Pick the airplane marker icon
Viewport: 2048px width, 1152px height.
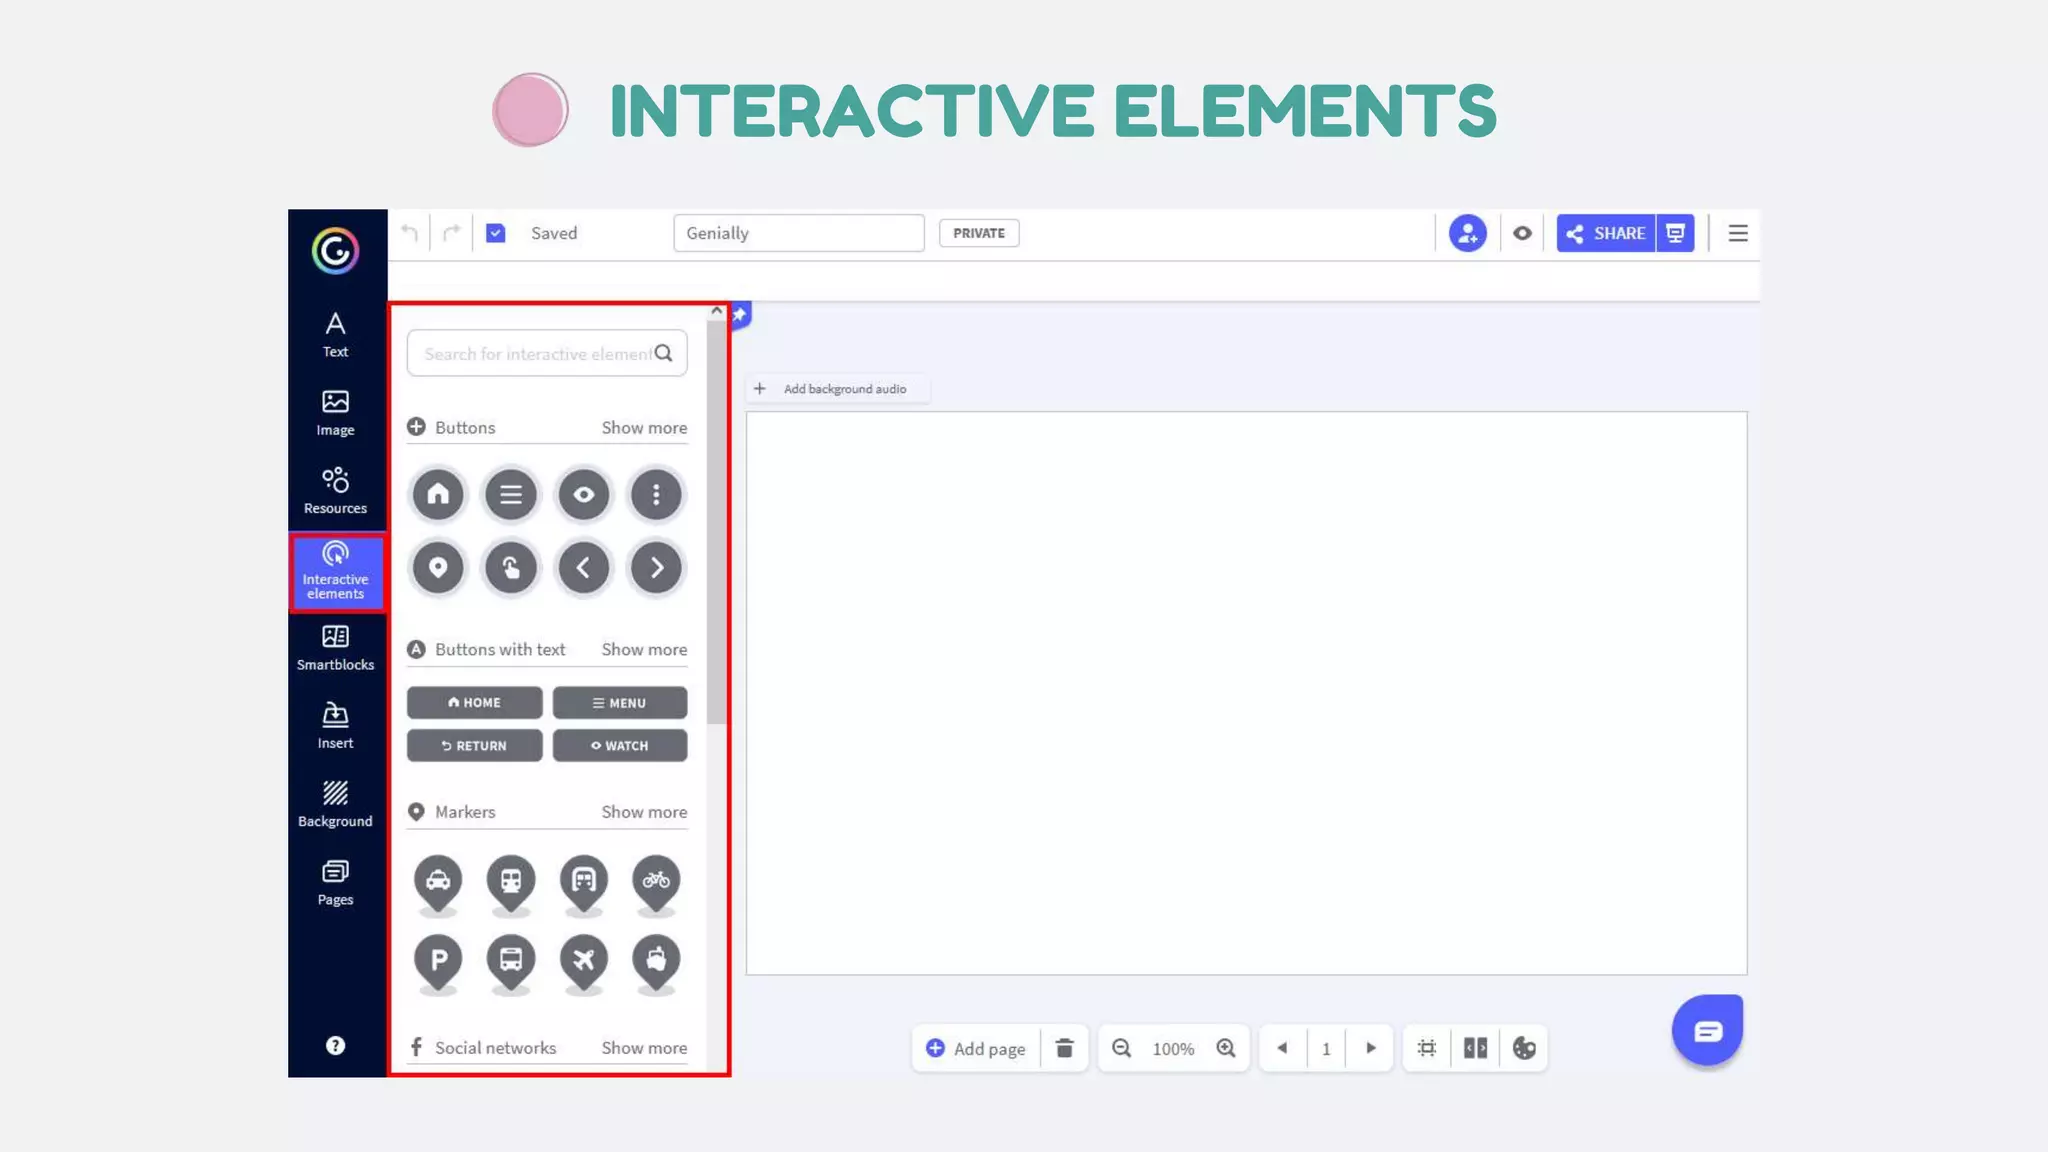(x=583, y=959)
